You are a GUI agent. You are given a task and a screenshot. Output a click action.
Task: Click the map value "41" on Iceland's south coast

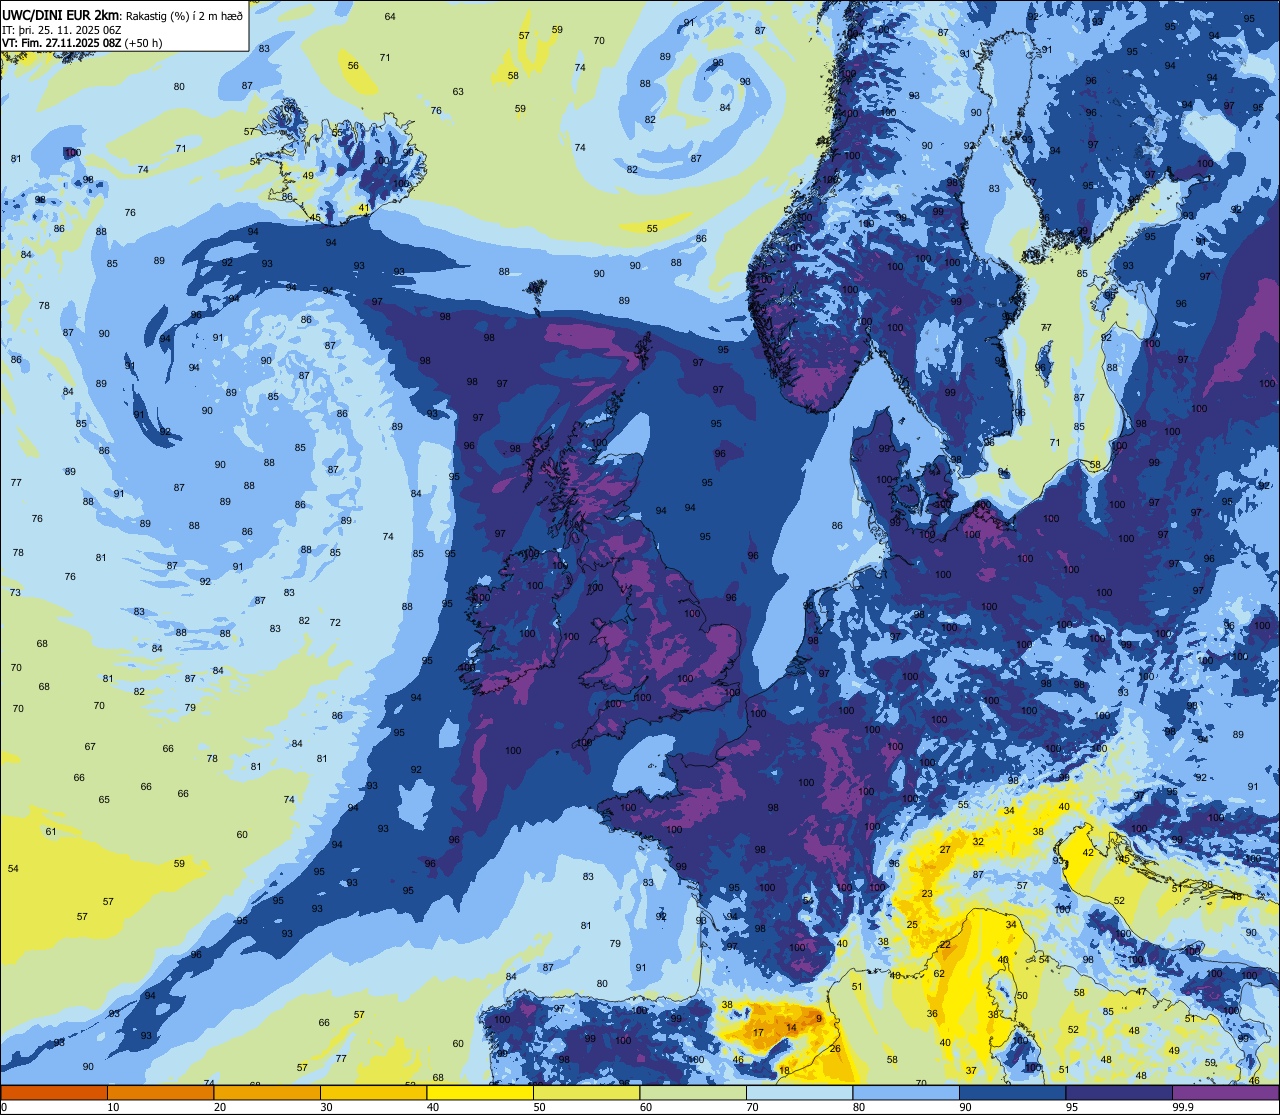364,208
